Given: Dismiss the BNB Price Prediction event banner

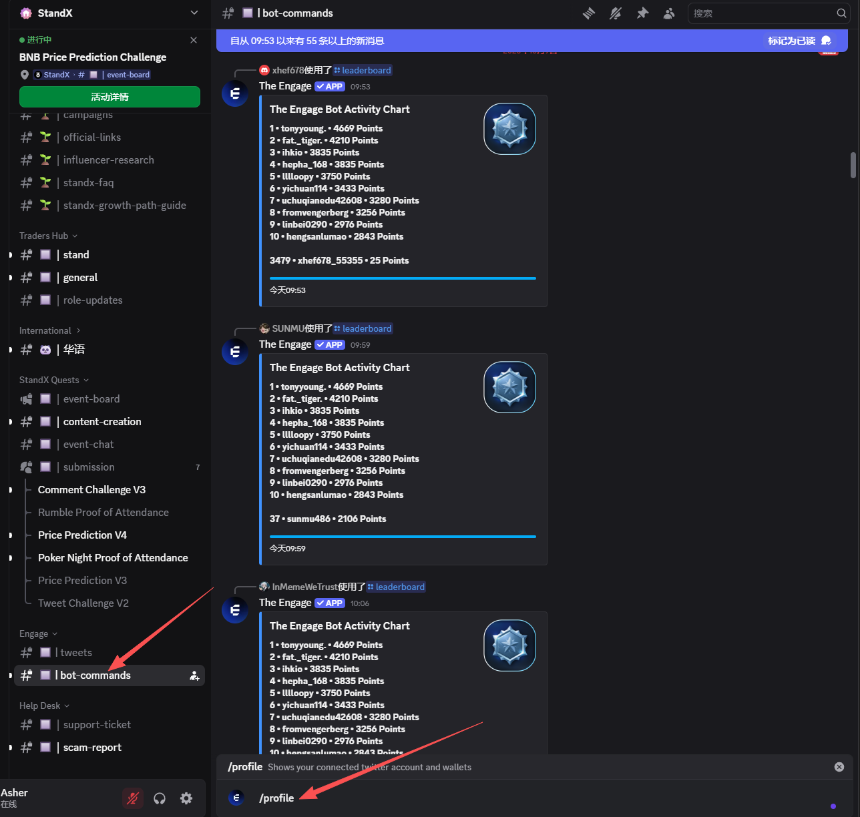Looking at the screenshot, I should tap(194, 40).
